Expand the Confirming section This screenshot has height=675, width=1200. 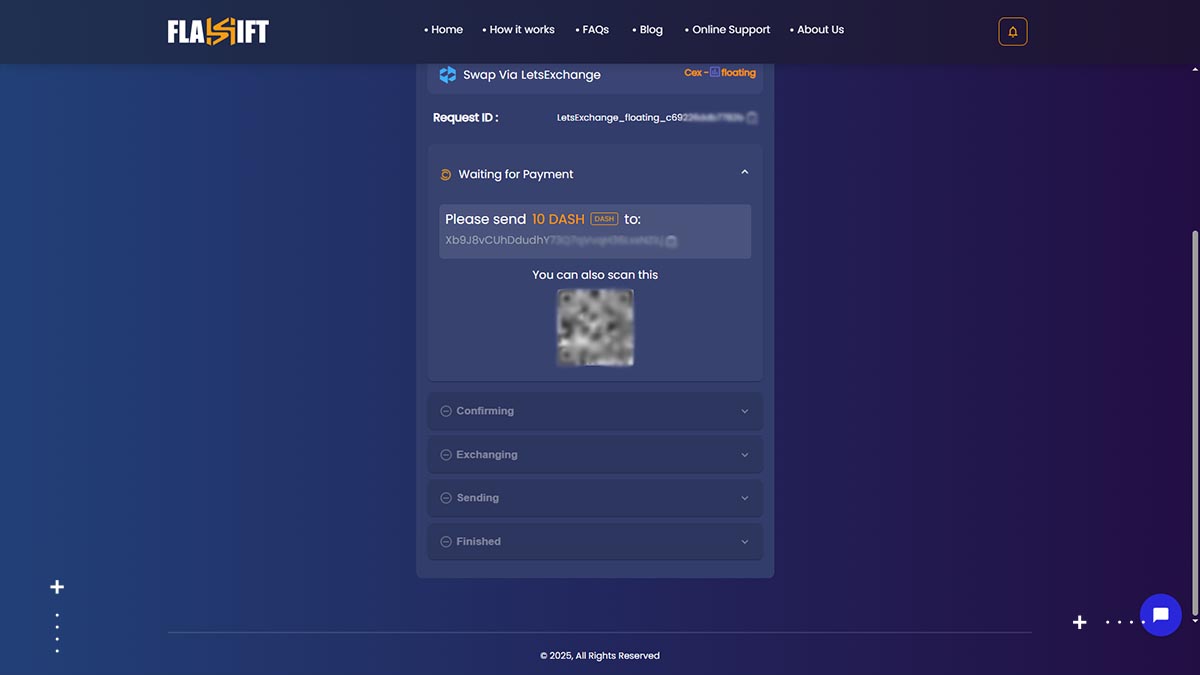click(744, 411)
